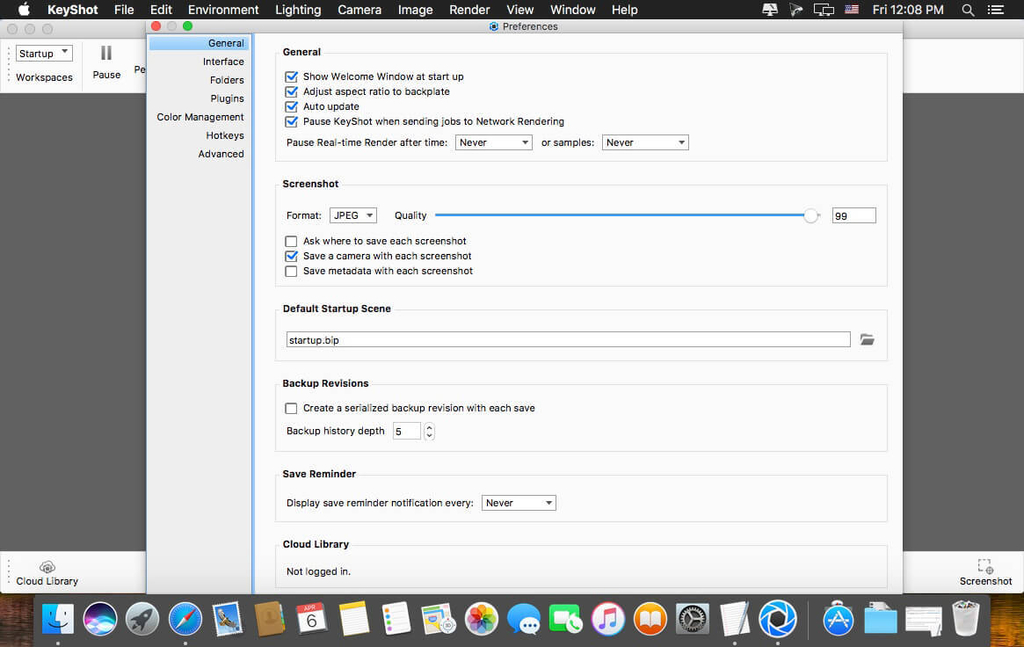
Task: Open iTunes music note icon in dock
Action: coord(608,618)
